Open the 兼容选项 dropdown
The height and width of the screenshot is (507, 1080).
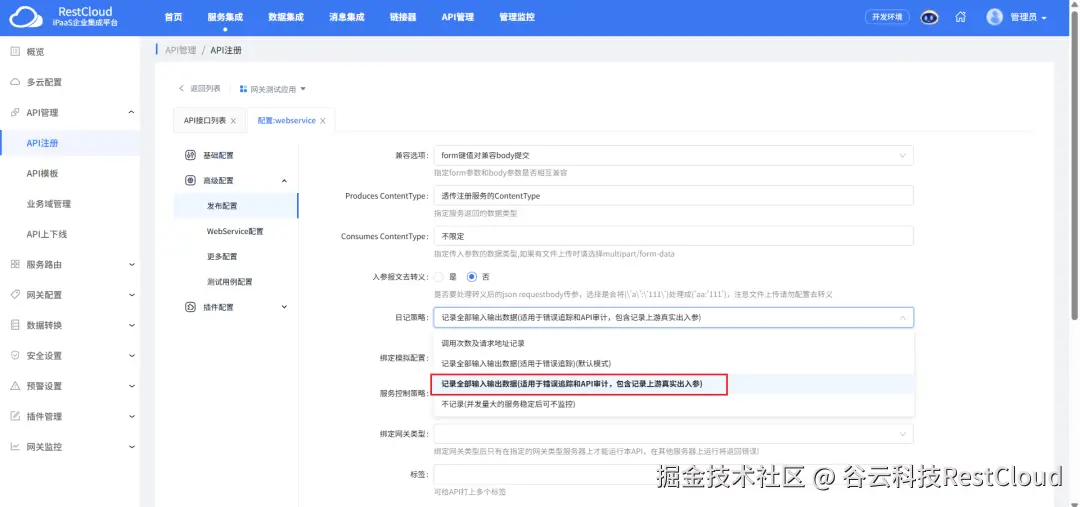pos(674,156)
